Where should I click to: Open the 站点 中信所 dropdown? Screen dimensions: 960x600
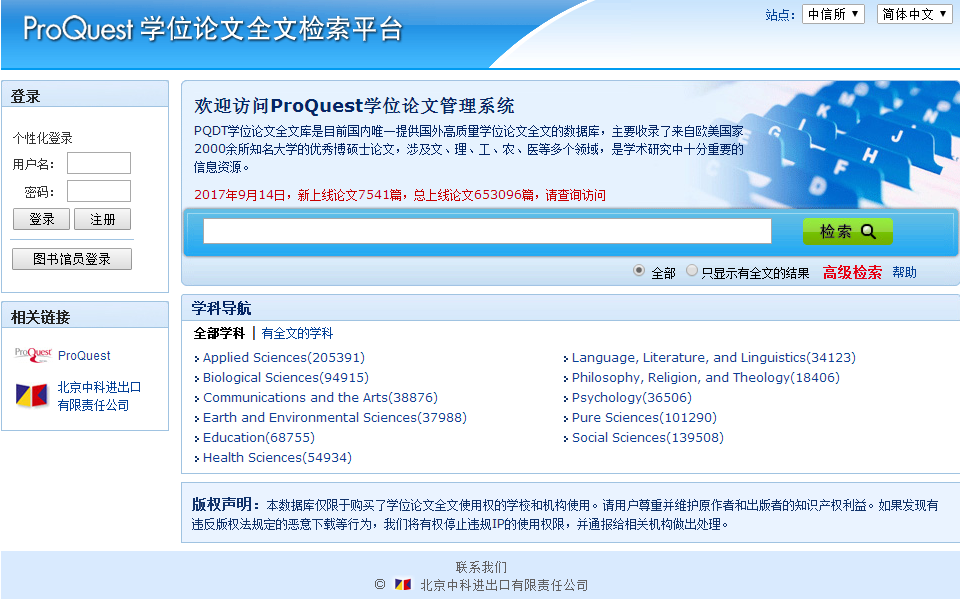tap(833, 14)
